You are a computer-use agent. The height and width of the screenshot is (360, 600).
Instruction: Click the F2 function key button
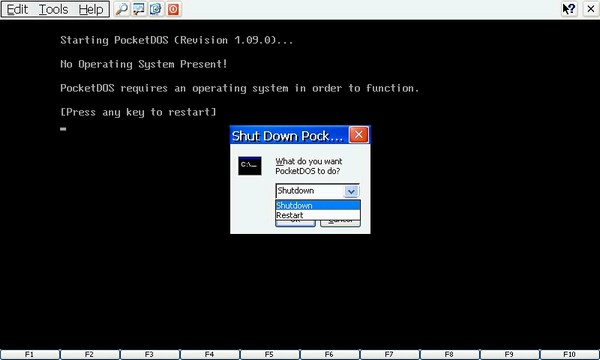pyautogui.click(x=90, y=355)
